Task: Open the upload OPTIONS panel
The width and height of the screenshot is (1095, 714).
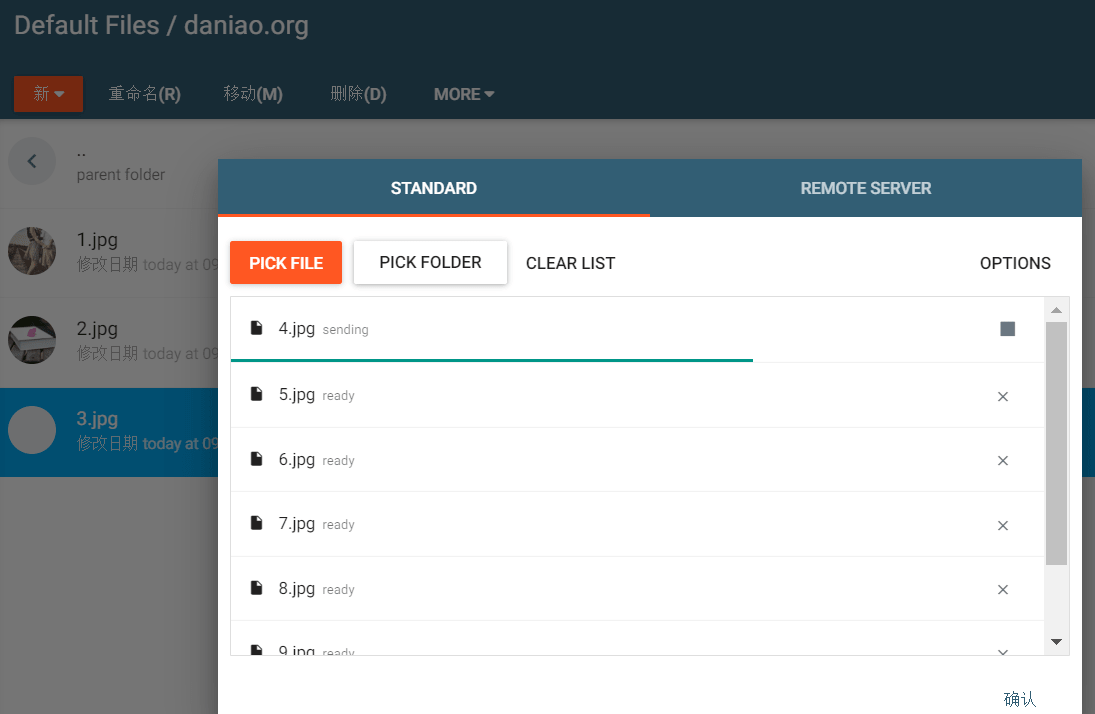Action: click(1015, 263)
